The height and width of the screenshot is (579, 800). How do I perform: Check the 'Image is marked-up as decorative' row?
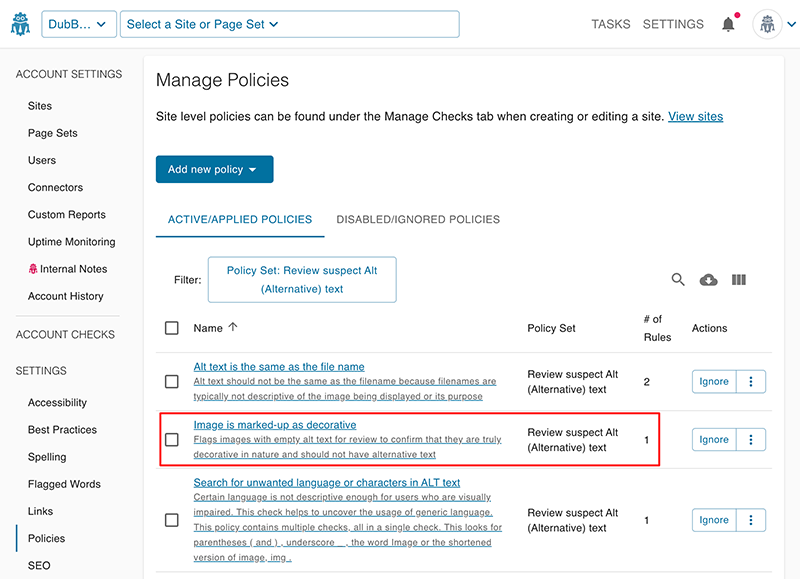pyautogui.click(x=172, y=439)
